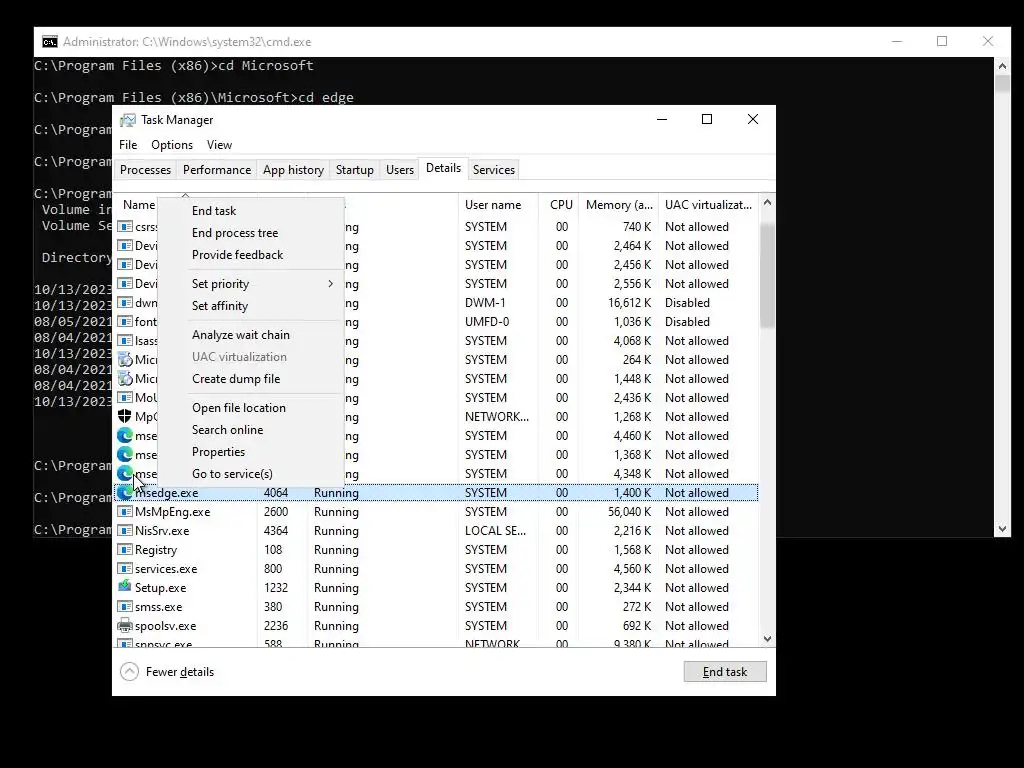Click Task Manager scrollbar up arrow
1024x768 pixels.
[767, 203]
